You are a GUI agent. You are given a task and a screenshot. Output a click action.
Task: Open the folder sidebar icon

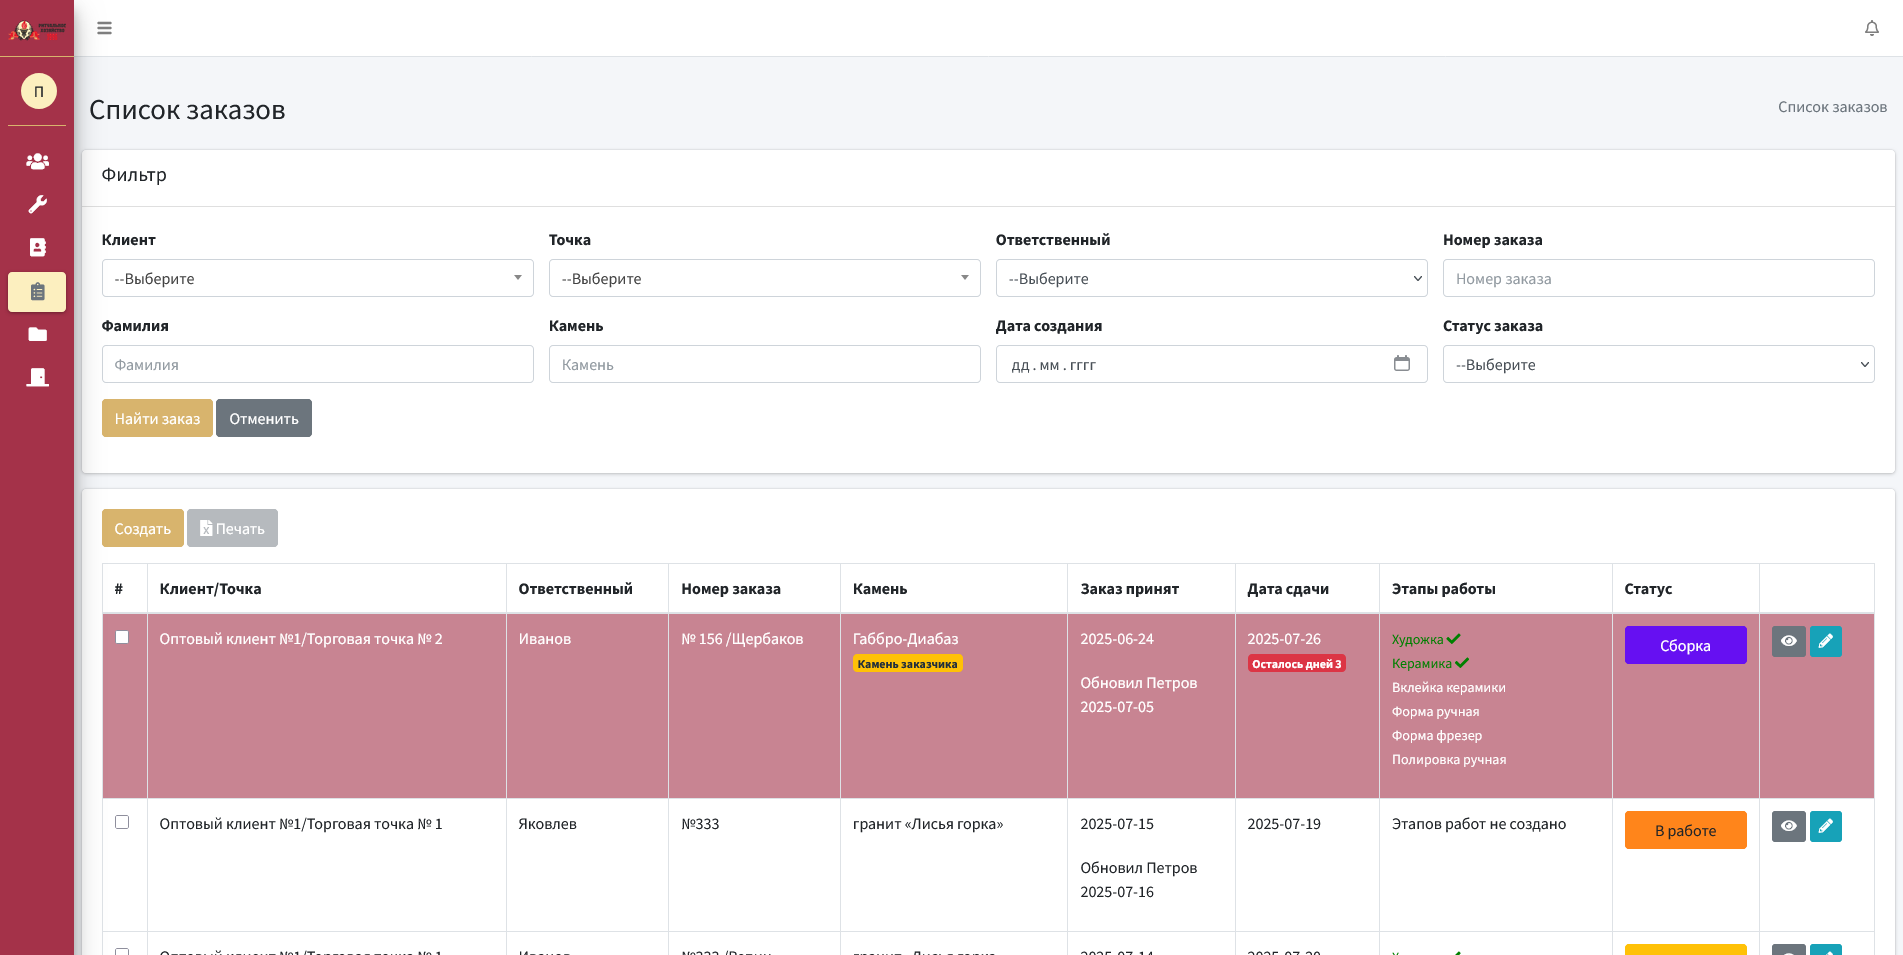click(37, 334)
